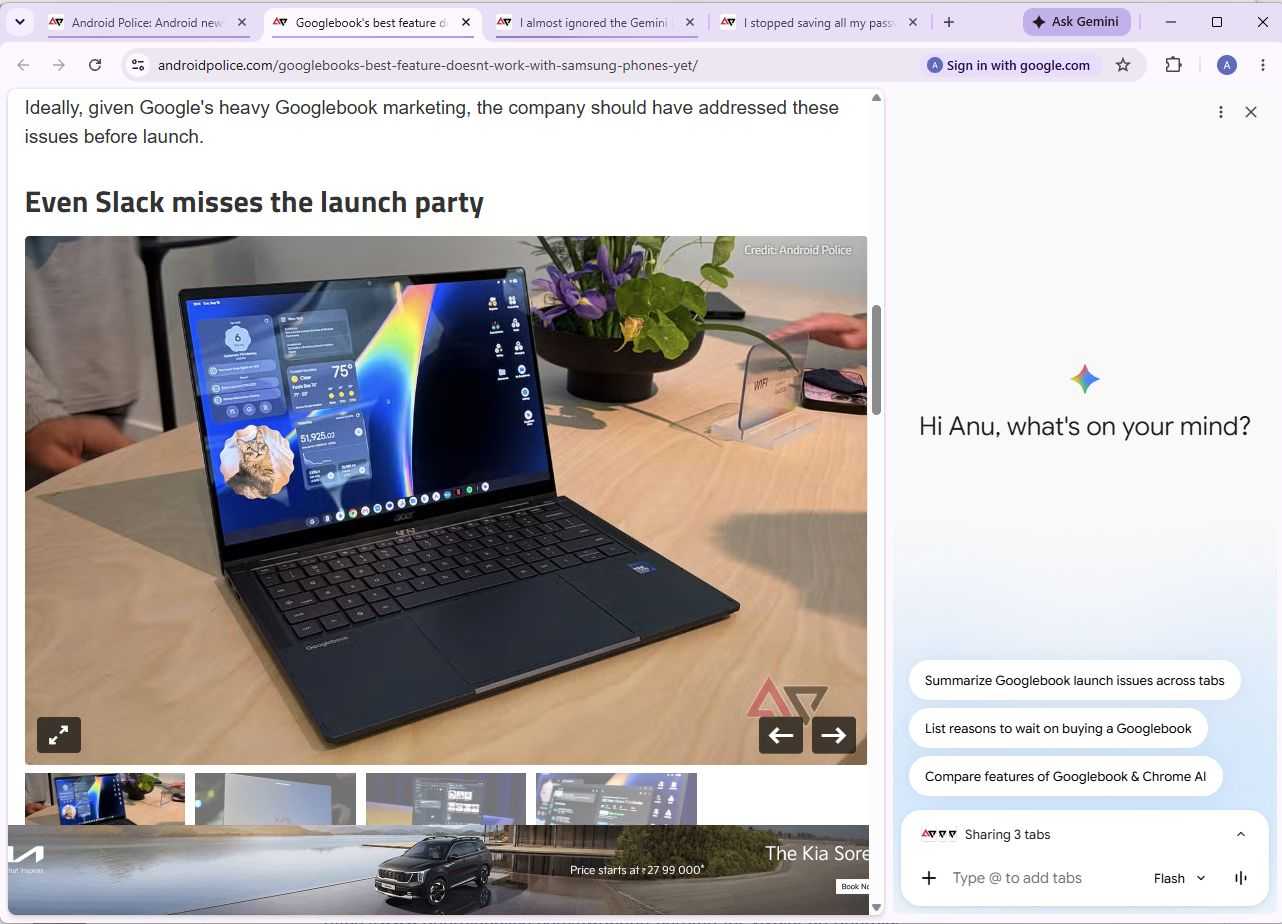Open Gemini panel more options menu

pos(1220,112)
